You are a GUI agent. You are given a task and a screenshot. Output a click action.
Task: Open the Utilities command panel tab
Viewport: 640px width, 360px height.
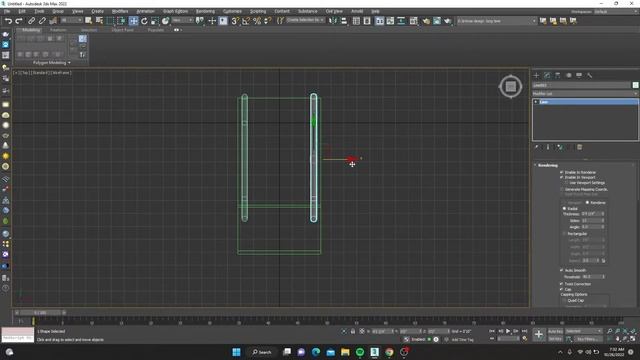point(589,76)
